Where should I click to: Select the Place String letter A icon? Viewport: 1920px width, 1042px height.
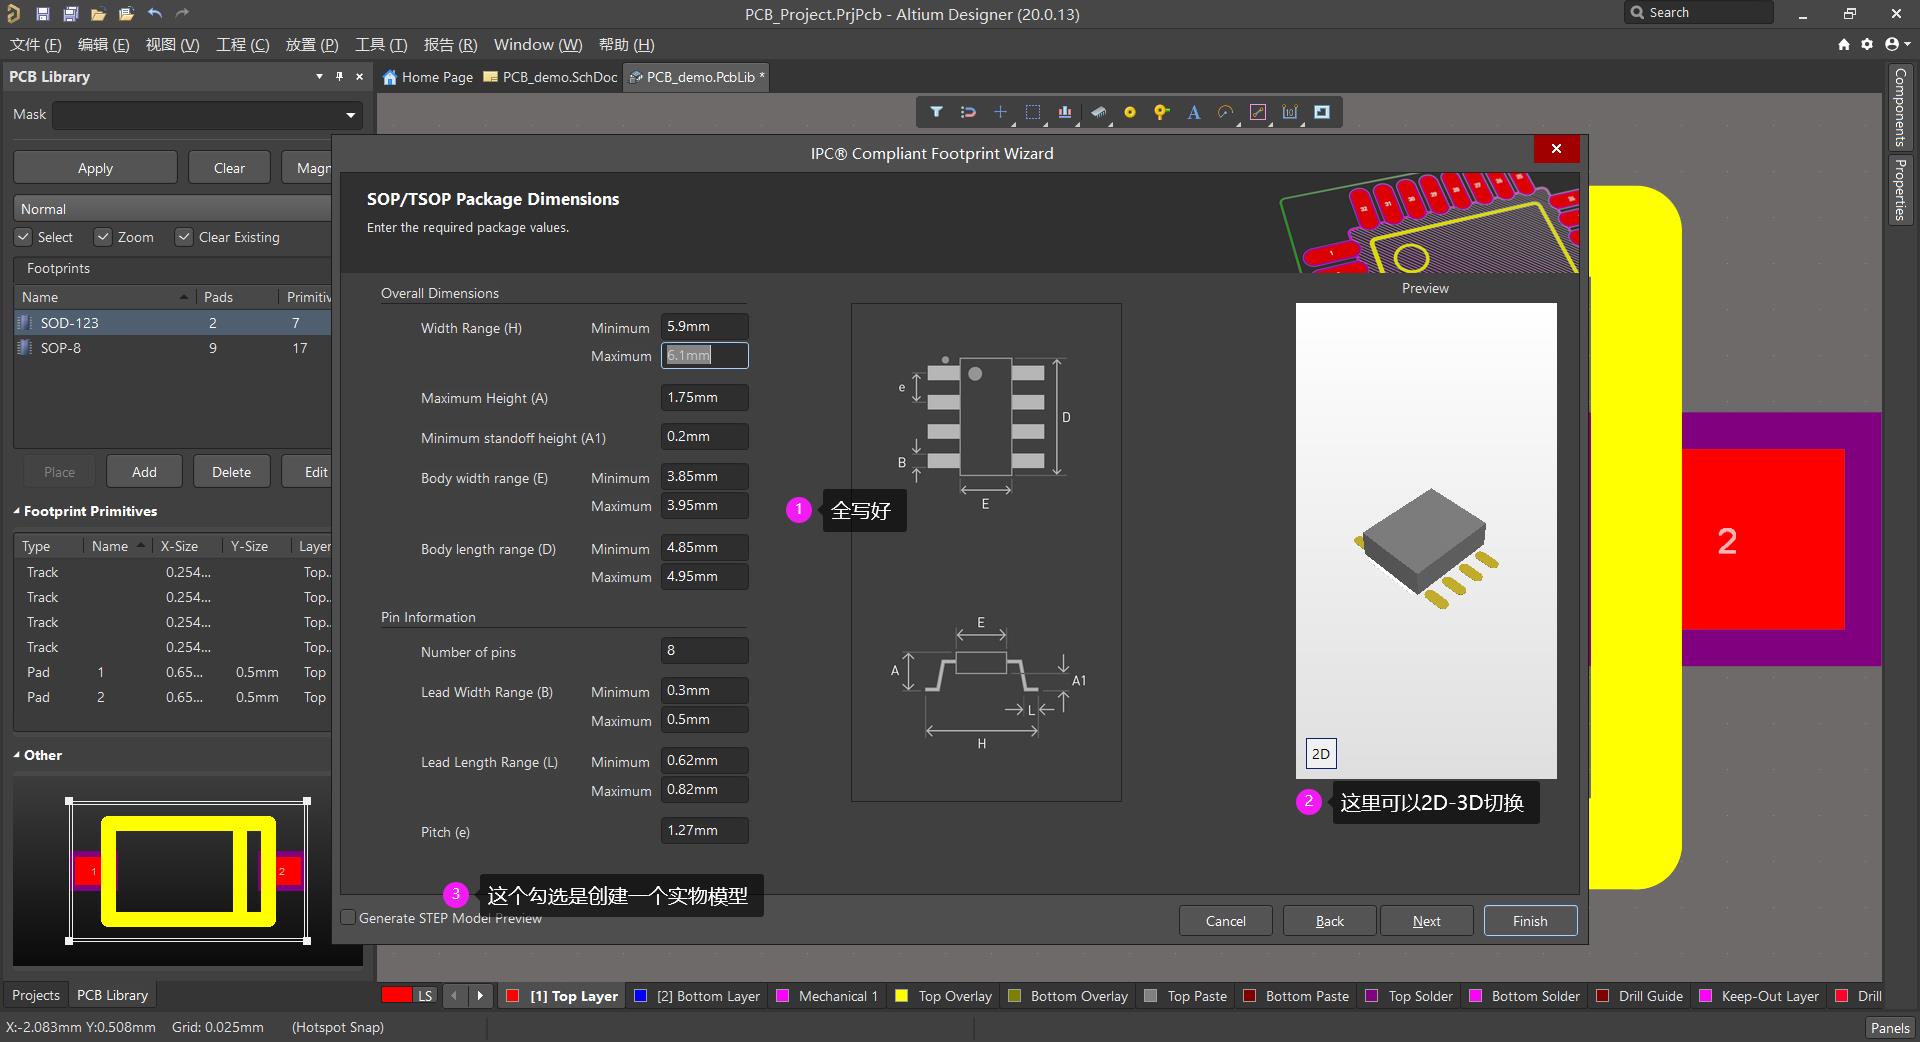[x=1193, y=112]
